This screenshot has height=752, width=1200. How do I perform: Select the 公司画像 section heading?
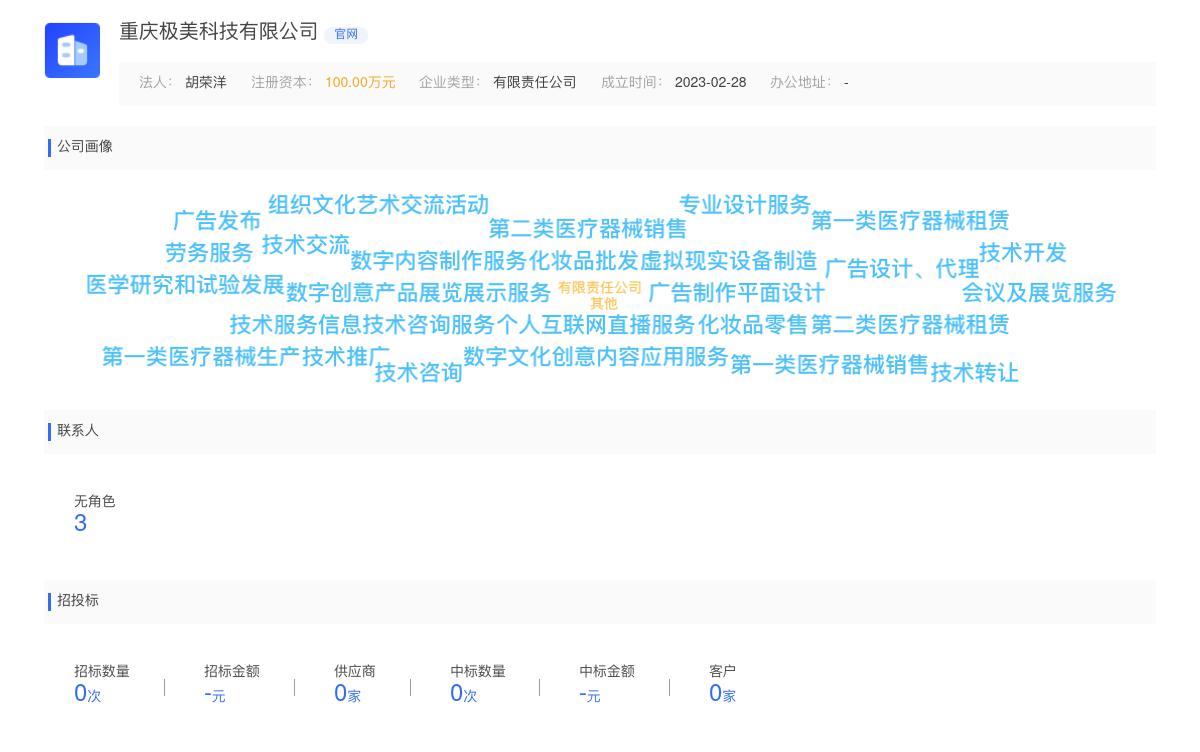pyautogui.click(x=85, y=146)
